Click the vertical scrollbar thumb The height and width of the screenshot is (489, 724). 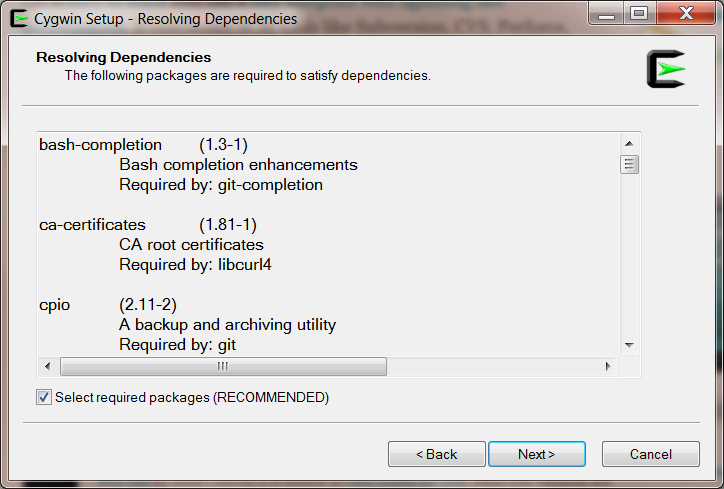[x=629, y=164]
